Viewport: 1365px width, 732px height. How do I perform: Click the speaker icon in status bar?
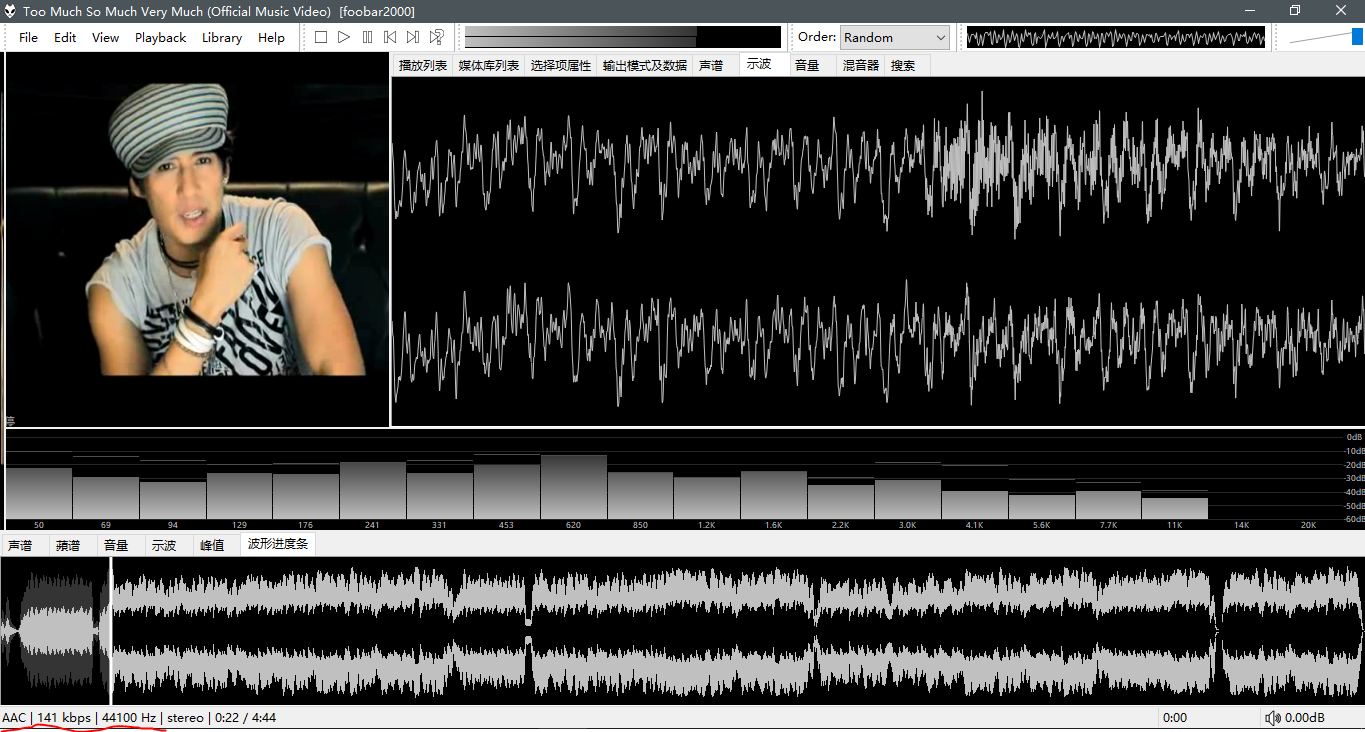(x=1272, y=718)
